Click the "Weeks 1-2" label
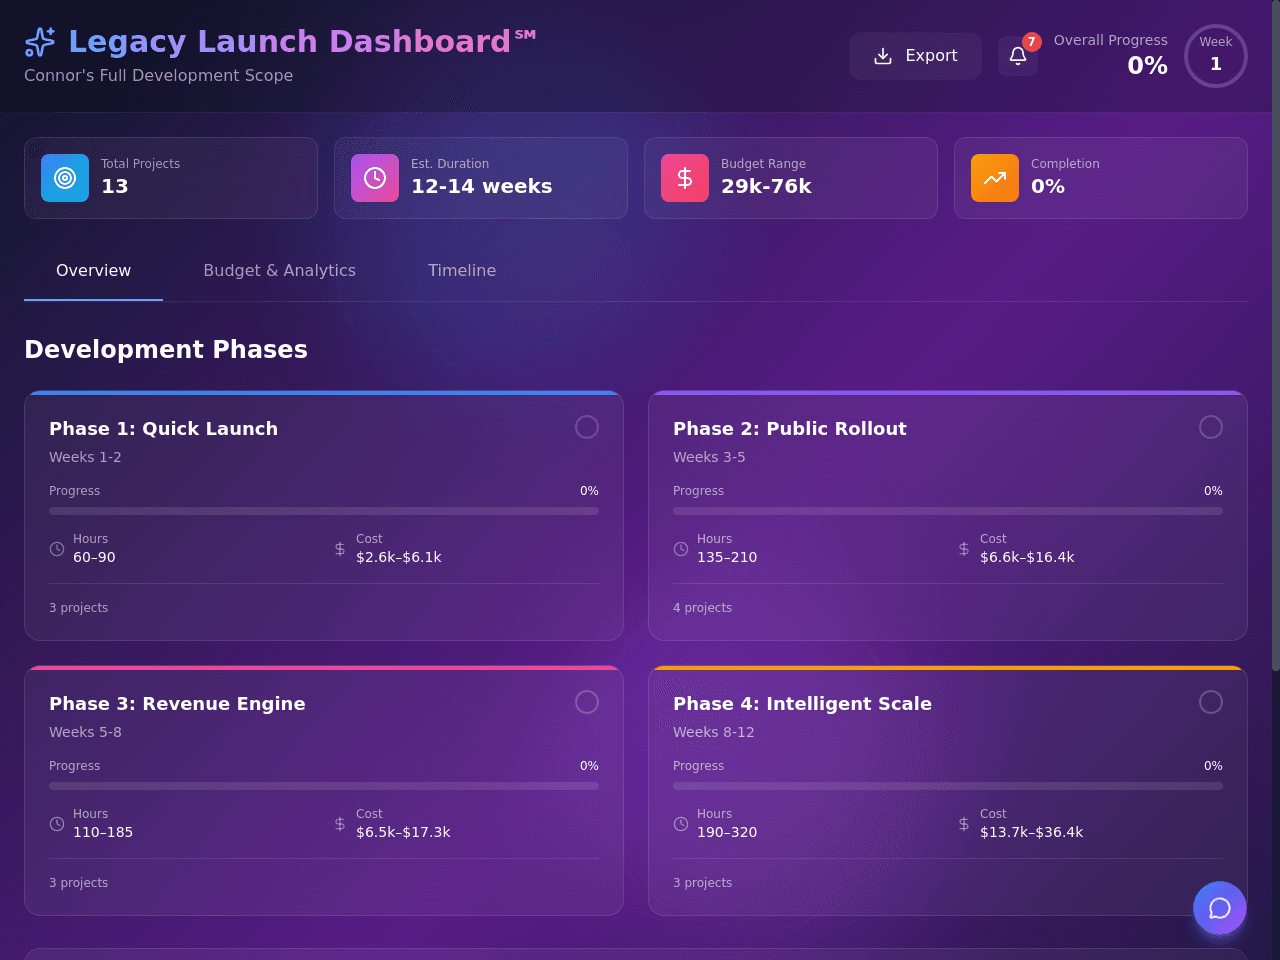This screenshot has width=1280, height=960. coord(85,457)
